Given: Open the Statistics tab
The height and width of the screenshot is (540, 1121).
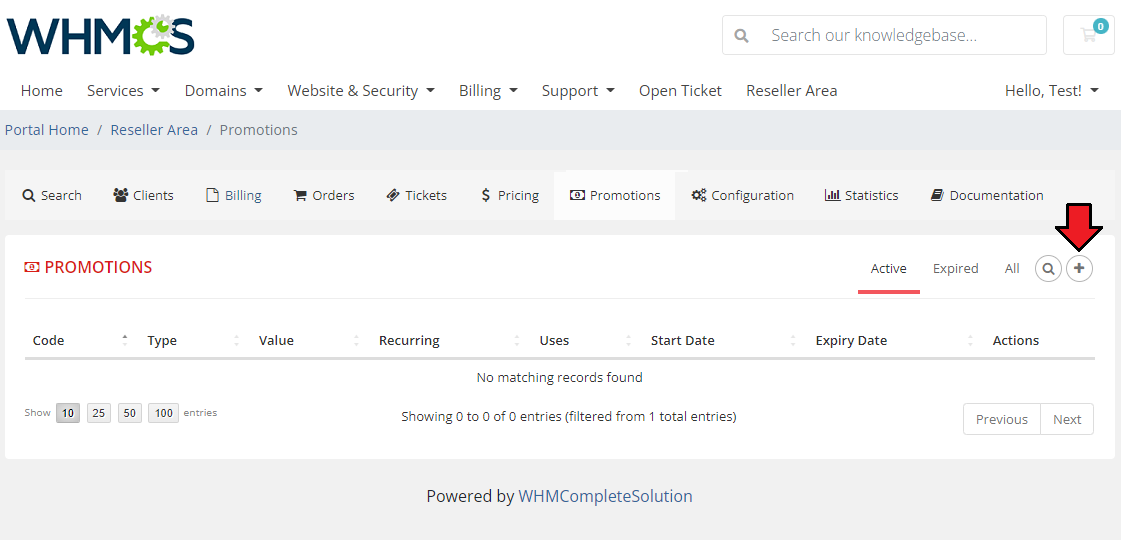Looking at the screenshot, I should 861,195.
